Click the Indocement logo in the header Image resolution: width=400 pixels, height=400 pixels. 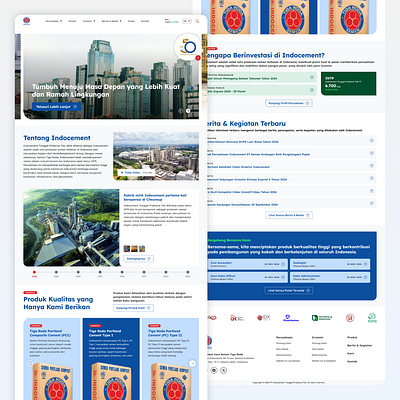coord(26,21)
